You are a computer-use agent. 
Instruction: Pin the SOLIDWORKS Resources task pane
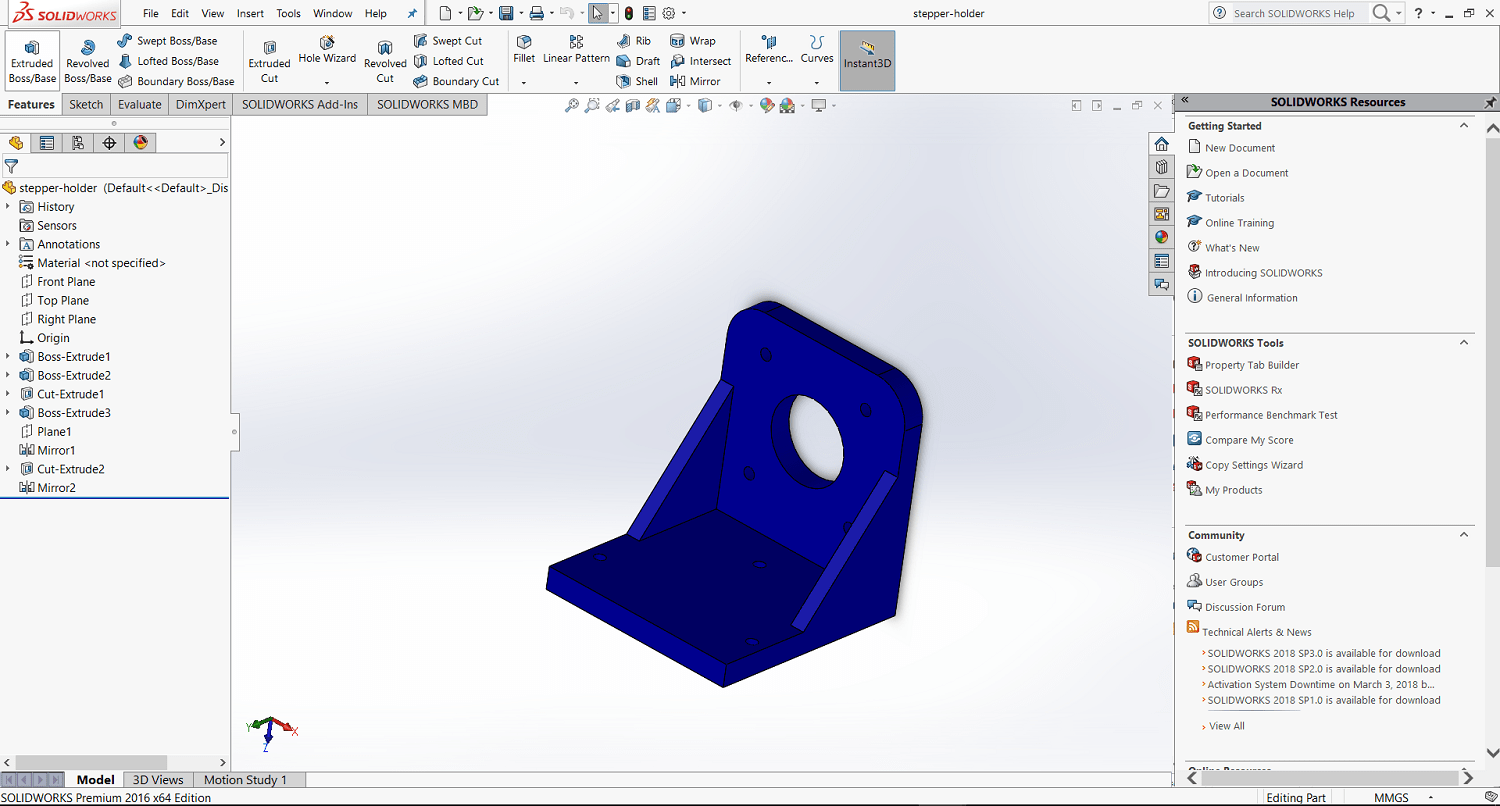click(x=1490, y=102)
